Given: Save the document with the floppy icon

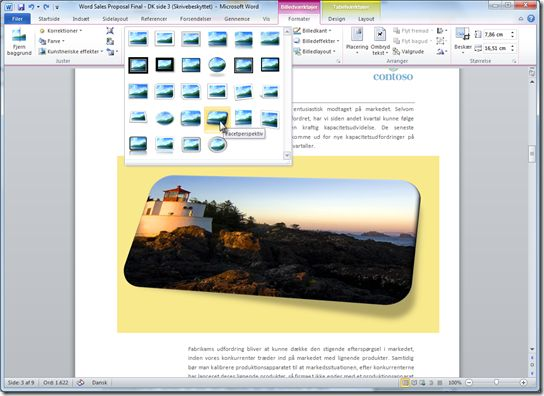Looking at the screenshot, I should click(x=21, y=7).
